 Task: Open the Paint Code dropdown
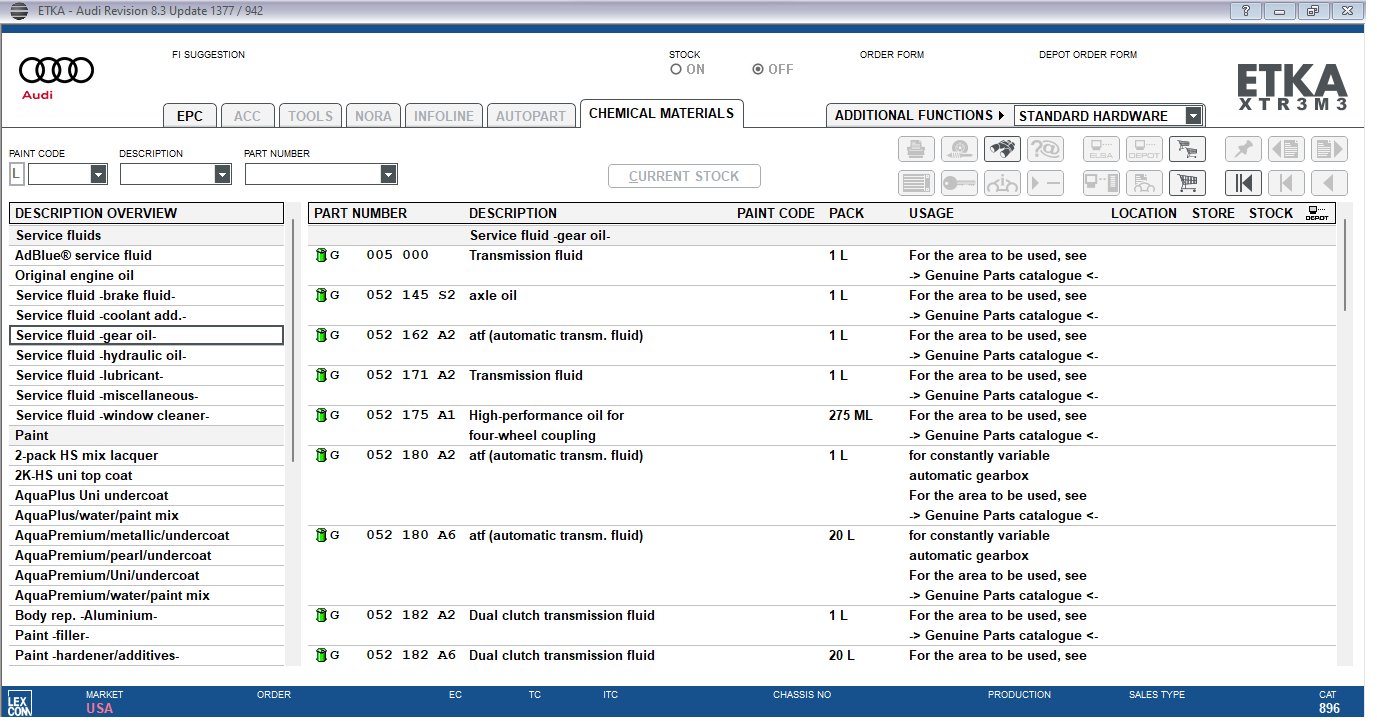[x=98, y=175]
